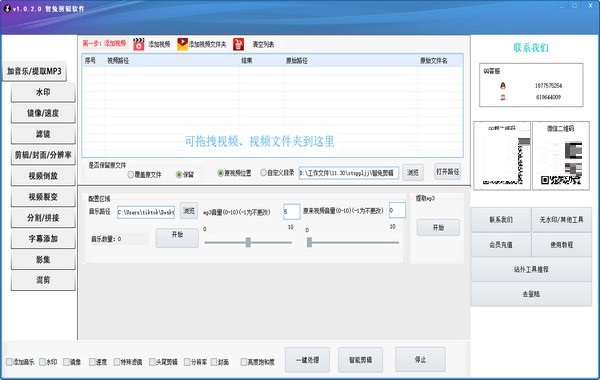Viewport: 600px width, 380px height.
Task: Click the mp3音量 value box
Action: pos(292,211)
